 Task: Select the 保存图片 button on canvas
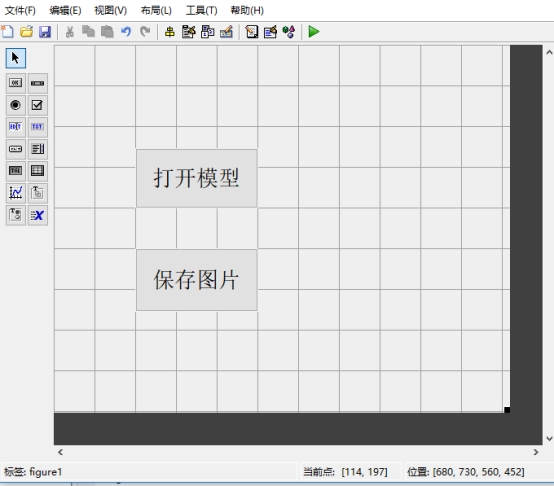(x=197, y=280)
